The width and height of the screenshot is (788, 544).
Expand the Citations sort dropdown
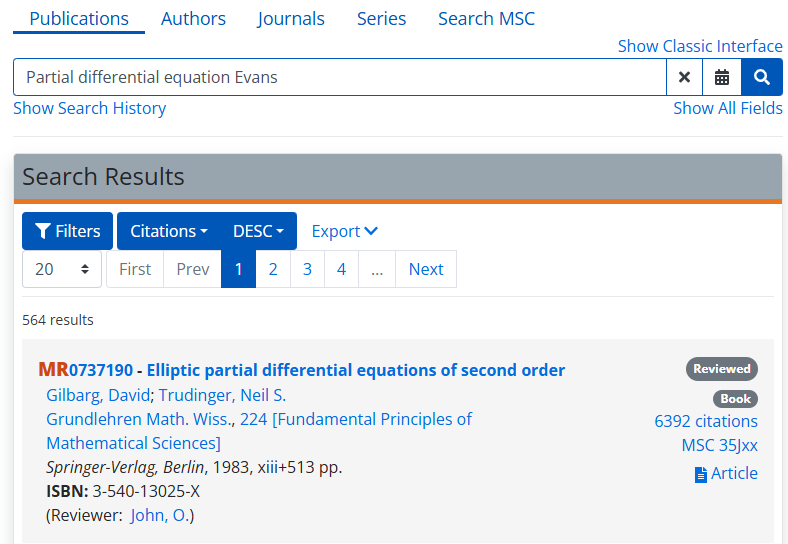tap(168, 231)
